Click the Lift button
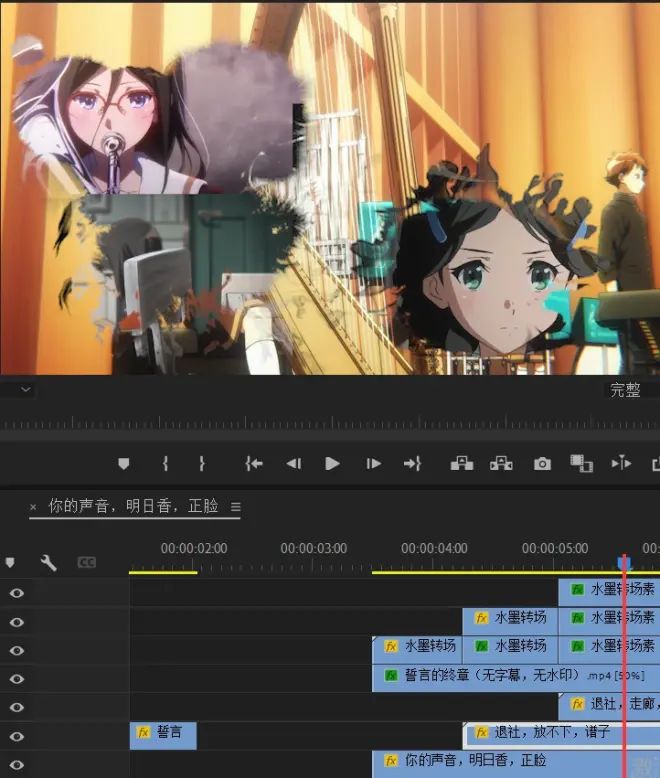The width and height of the screenshot is (660, 778). coord(462,463)
